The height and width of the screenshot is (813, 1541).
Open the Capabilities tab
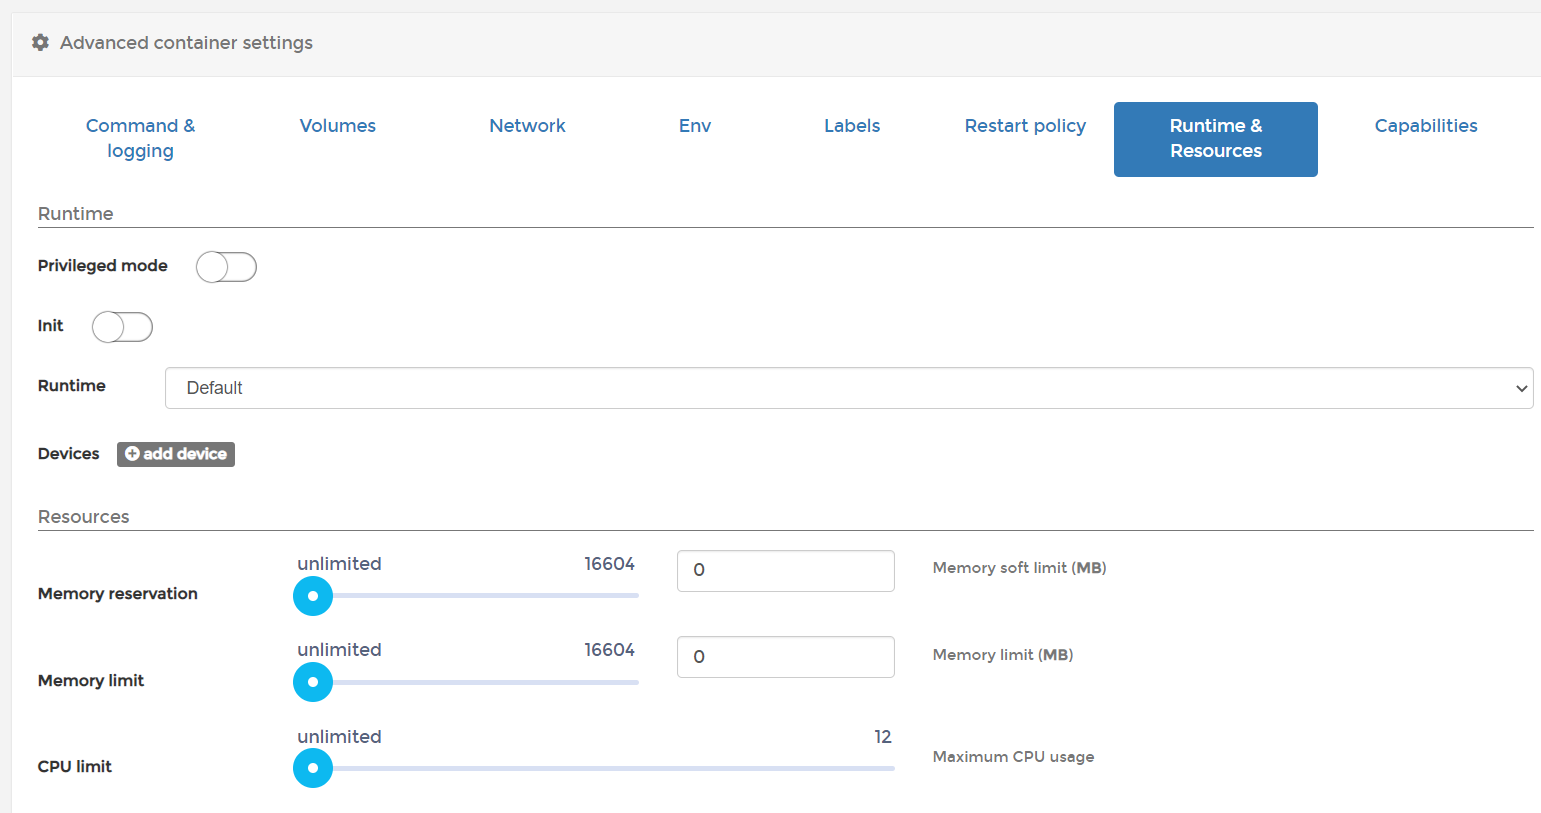tap(1425, 126)
